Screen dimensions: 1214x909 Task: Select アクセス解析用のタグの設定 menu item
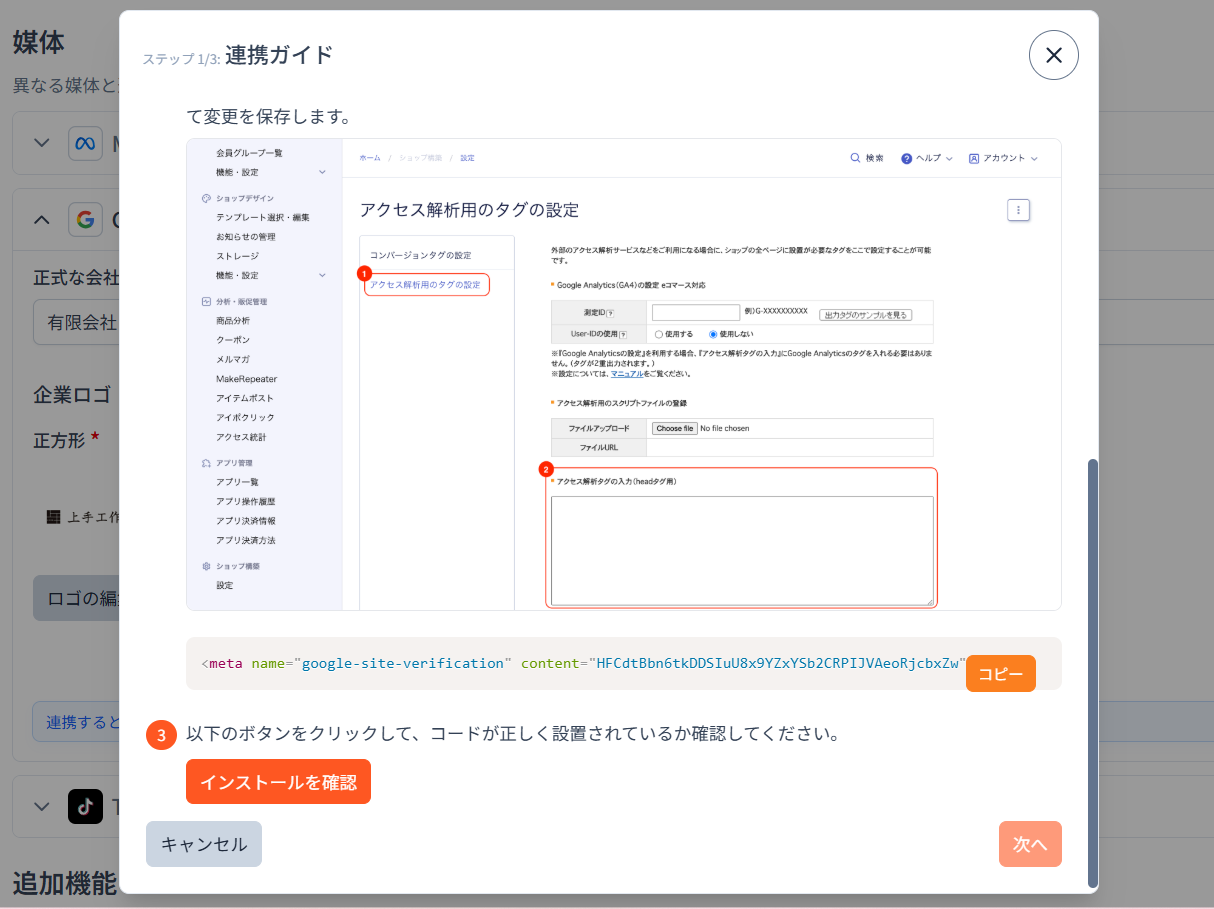point(425,285)
